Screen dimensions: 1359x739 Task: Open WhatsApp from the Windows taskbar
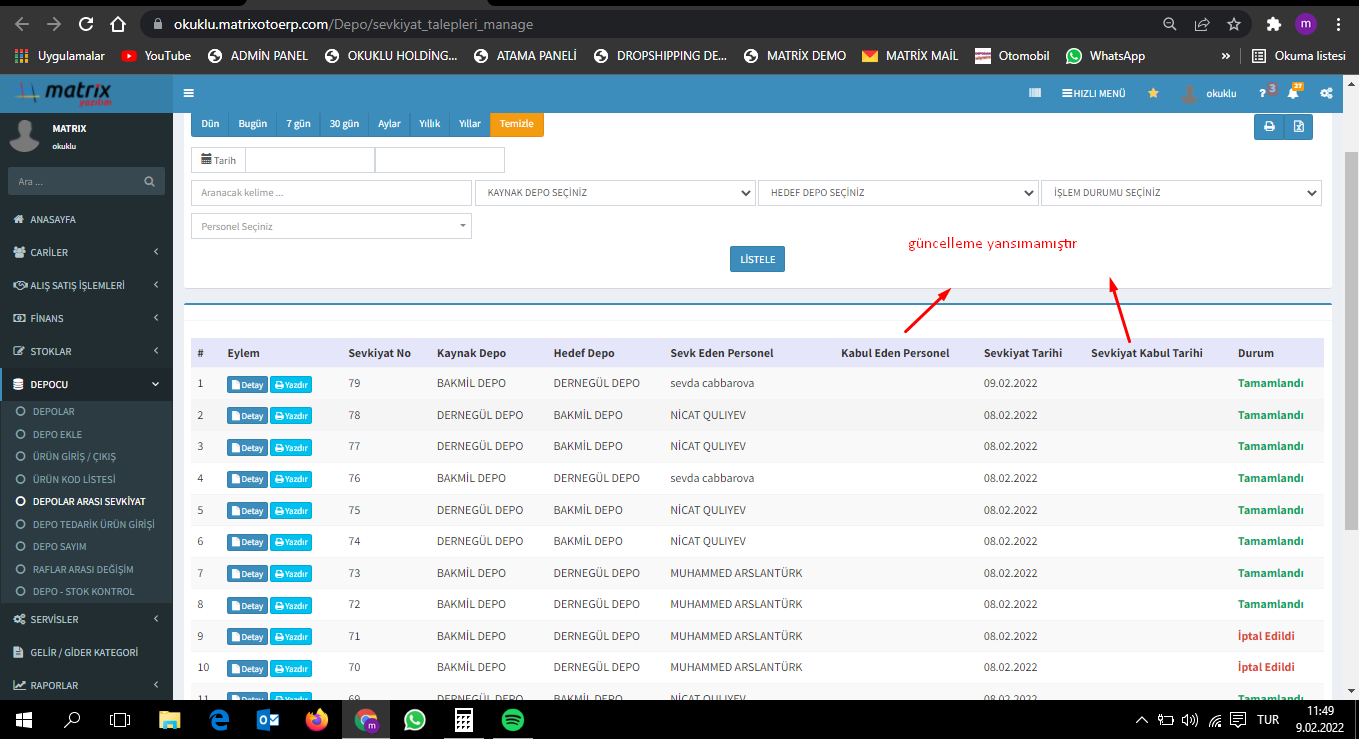pos(414,720)
